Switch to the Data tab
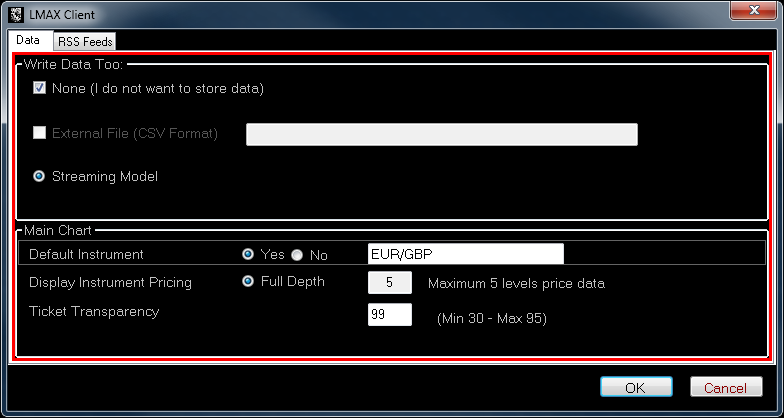The height and width of the screenshot is (418, 784). tap(28, 40)
